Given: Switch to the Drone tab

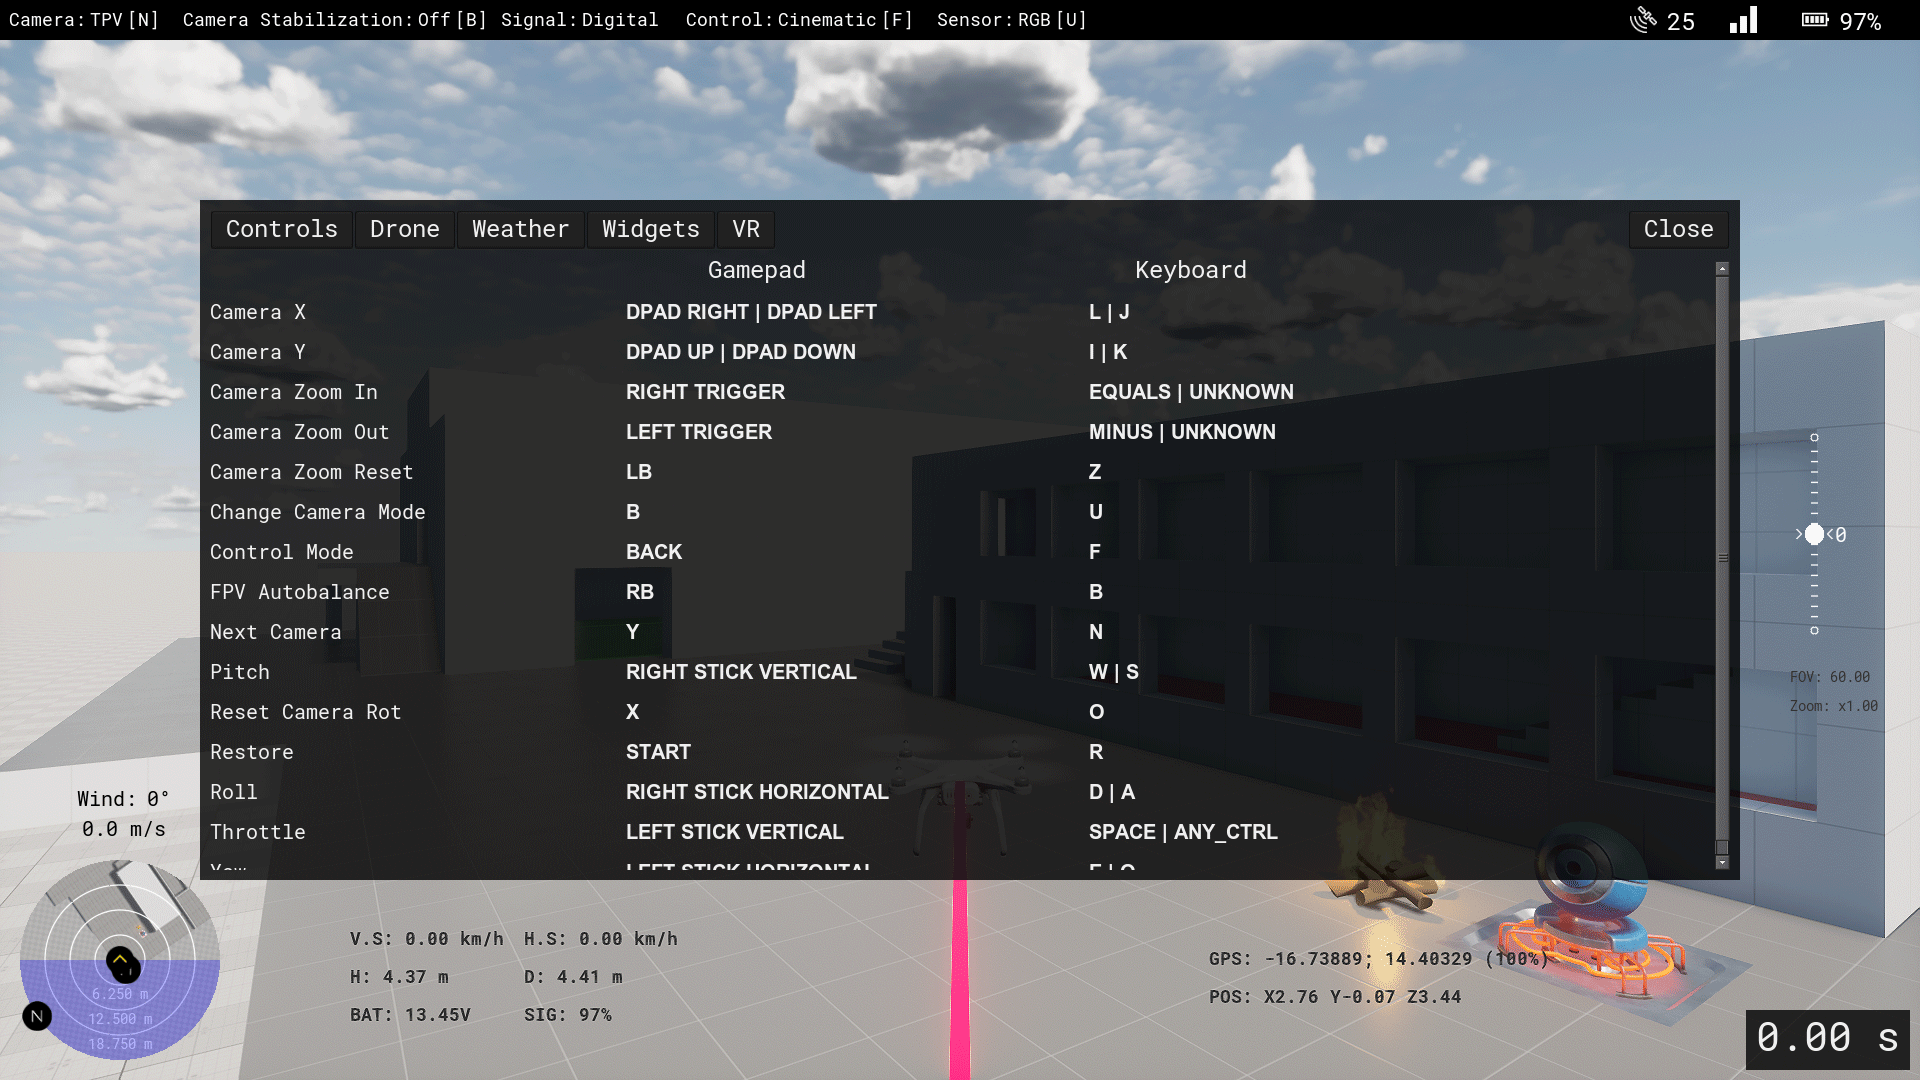Looking at the screenshot, I should click(x=404, y=229).
